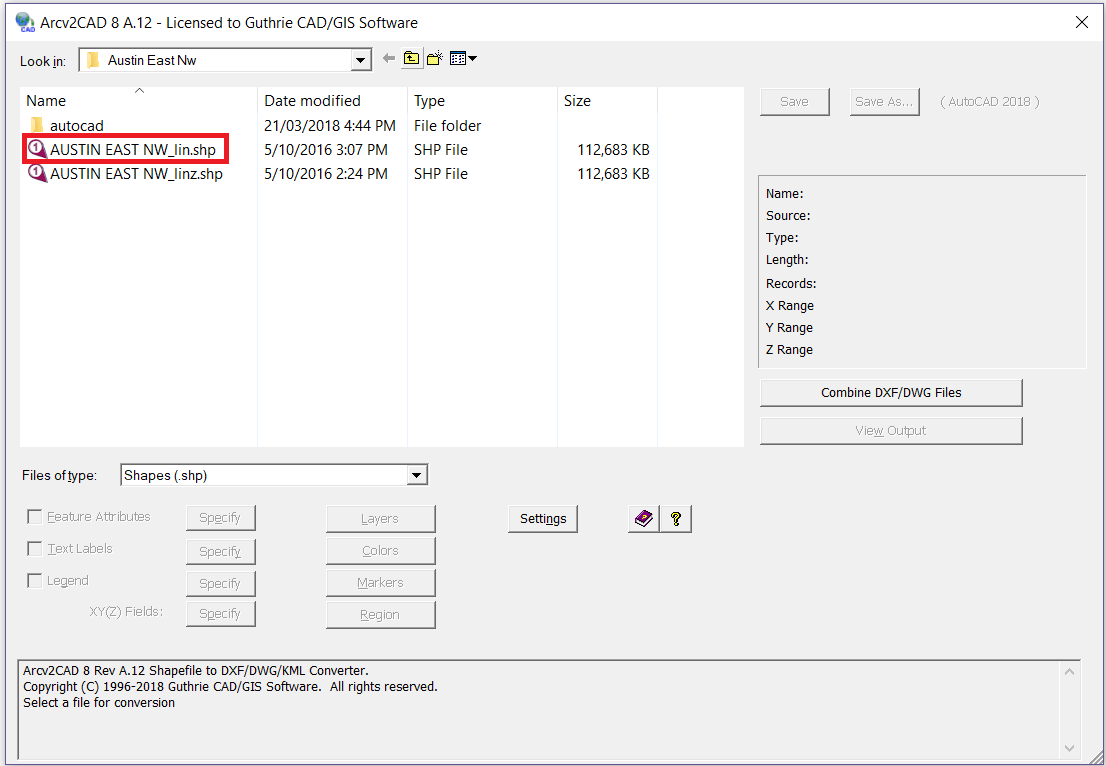Click Specify next to Feature Attributes
This screenshot has width=1106, height=766.
point(221,518)
